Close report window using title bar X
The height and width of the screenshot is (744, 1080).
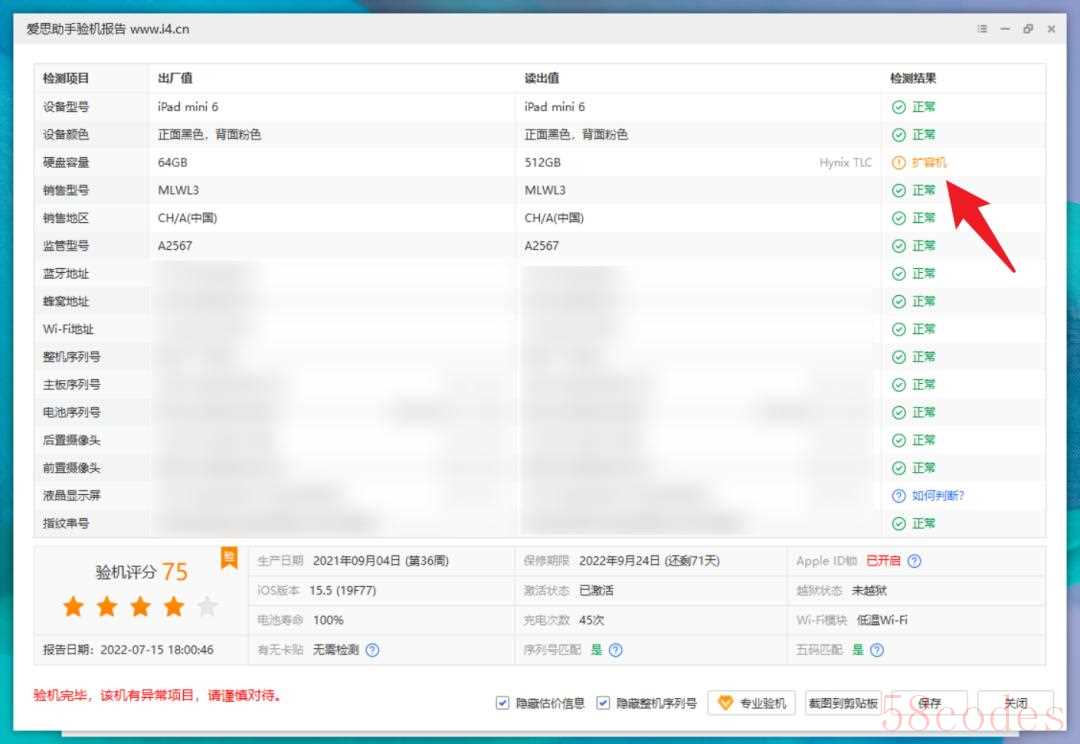[x=1051, y=29]
